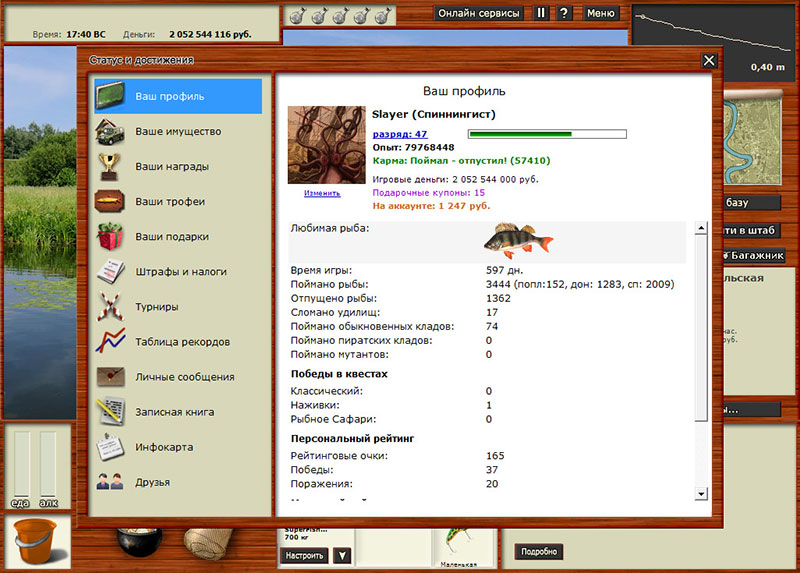The height and width of the screenshot is (573, 800).
Task: Click the mounted fish icon for Ваши трофеи
Action: point(110,202)
